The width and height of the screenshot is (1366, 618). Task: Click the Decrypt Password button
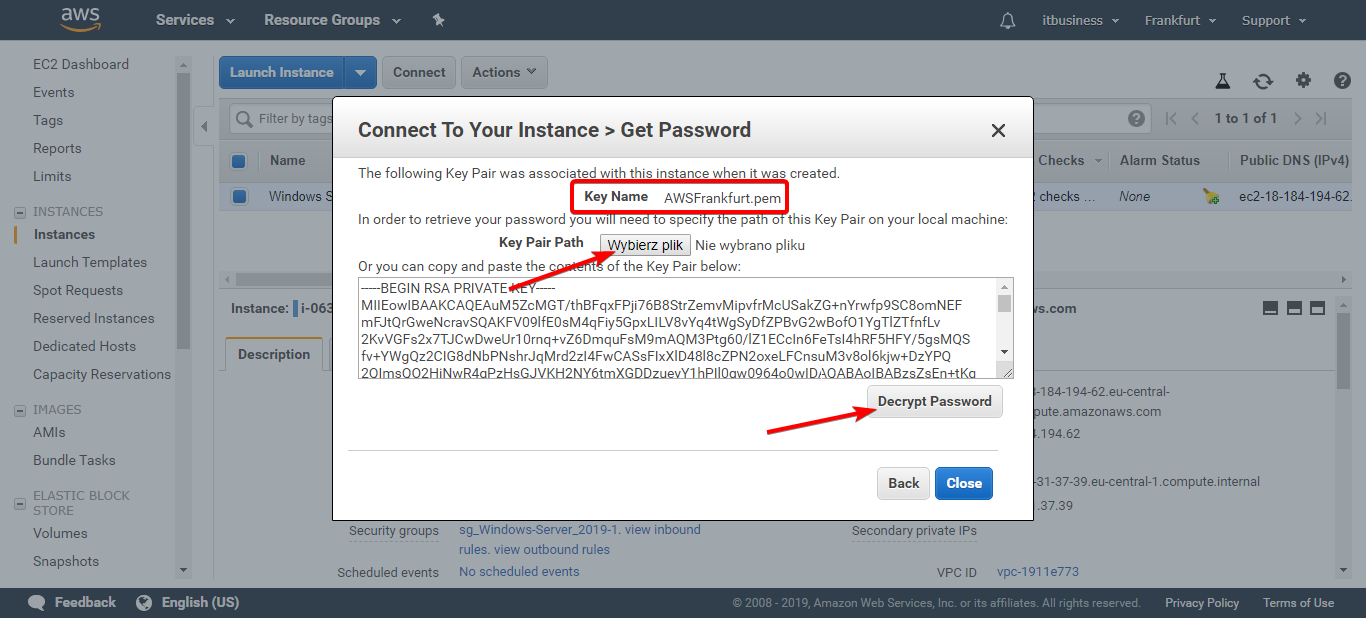point(934,401)
